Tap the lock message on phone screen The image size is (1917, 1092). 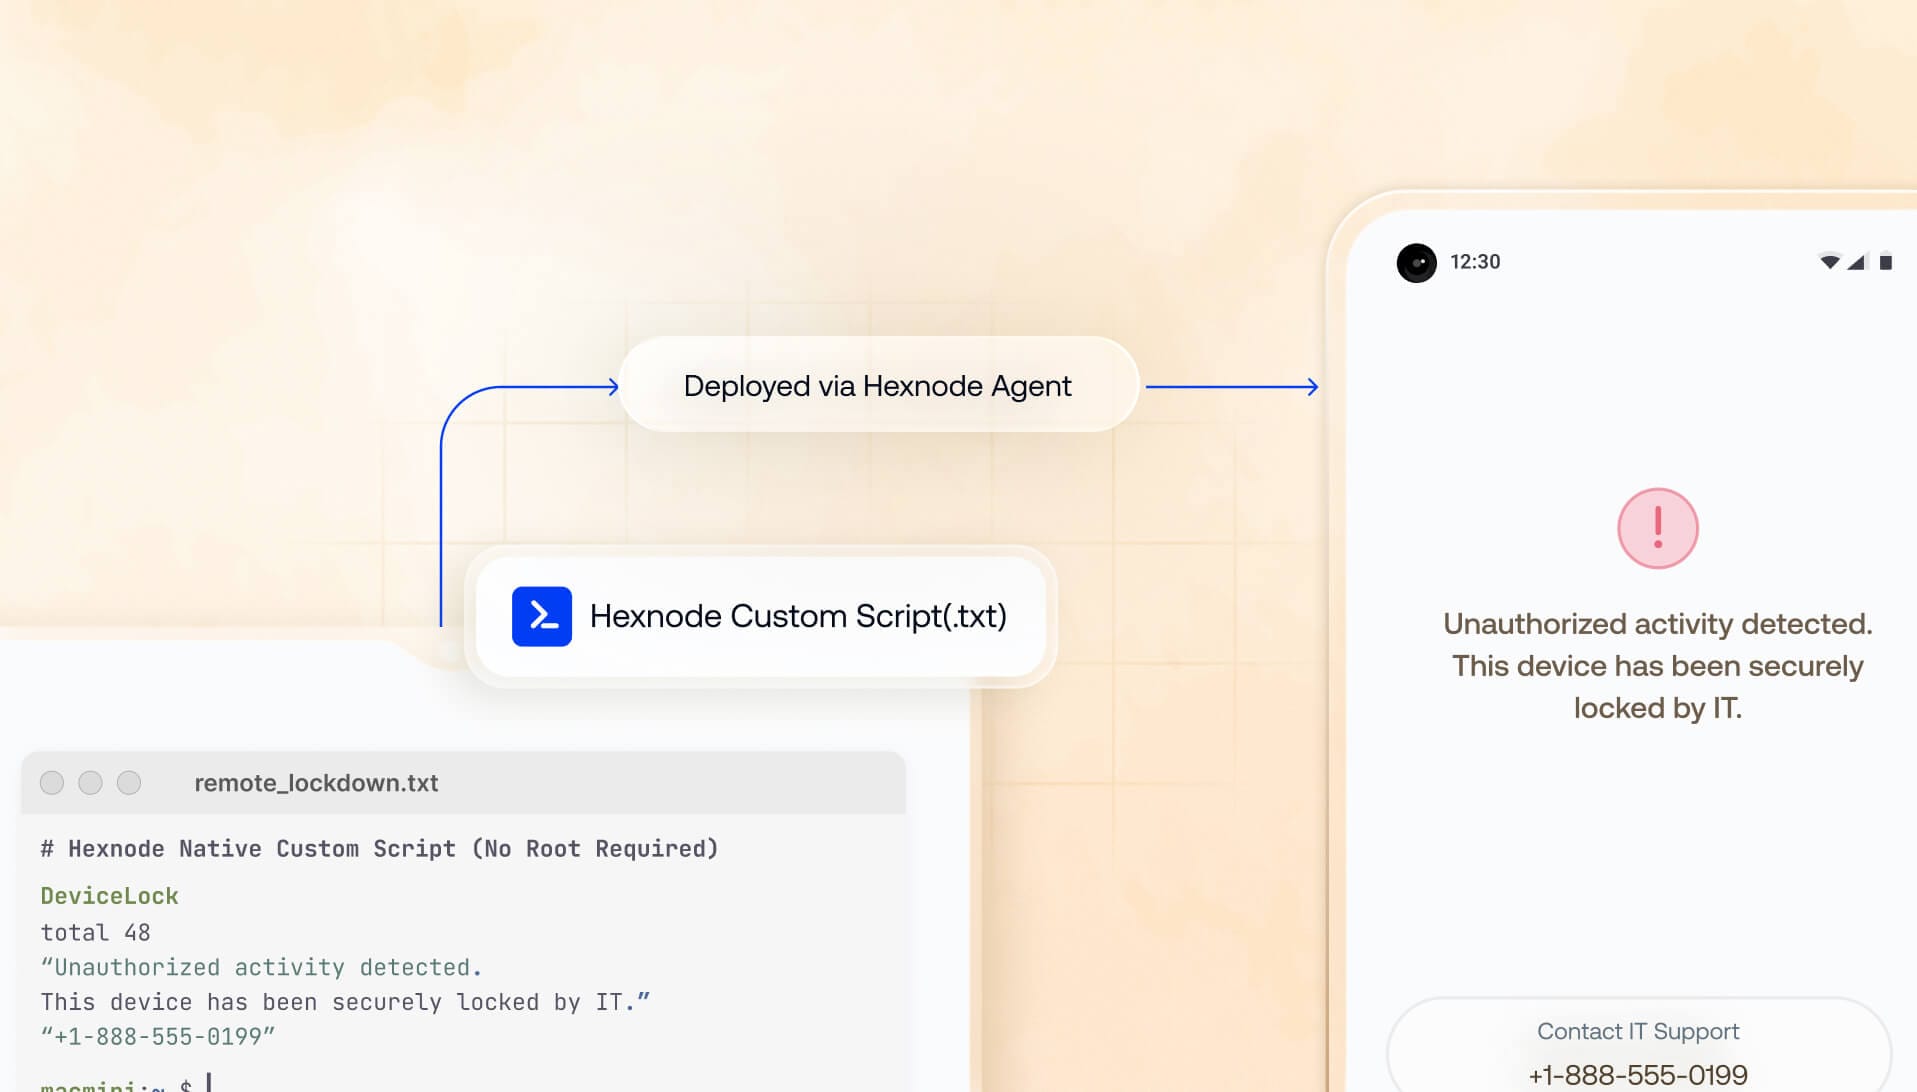(x=1657, y=666)
